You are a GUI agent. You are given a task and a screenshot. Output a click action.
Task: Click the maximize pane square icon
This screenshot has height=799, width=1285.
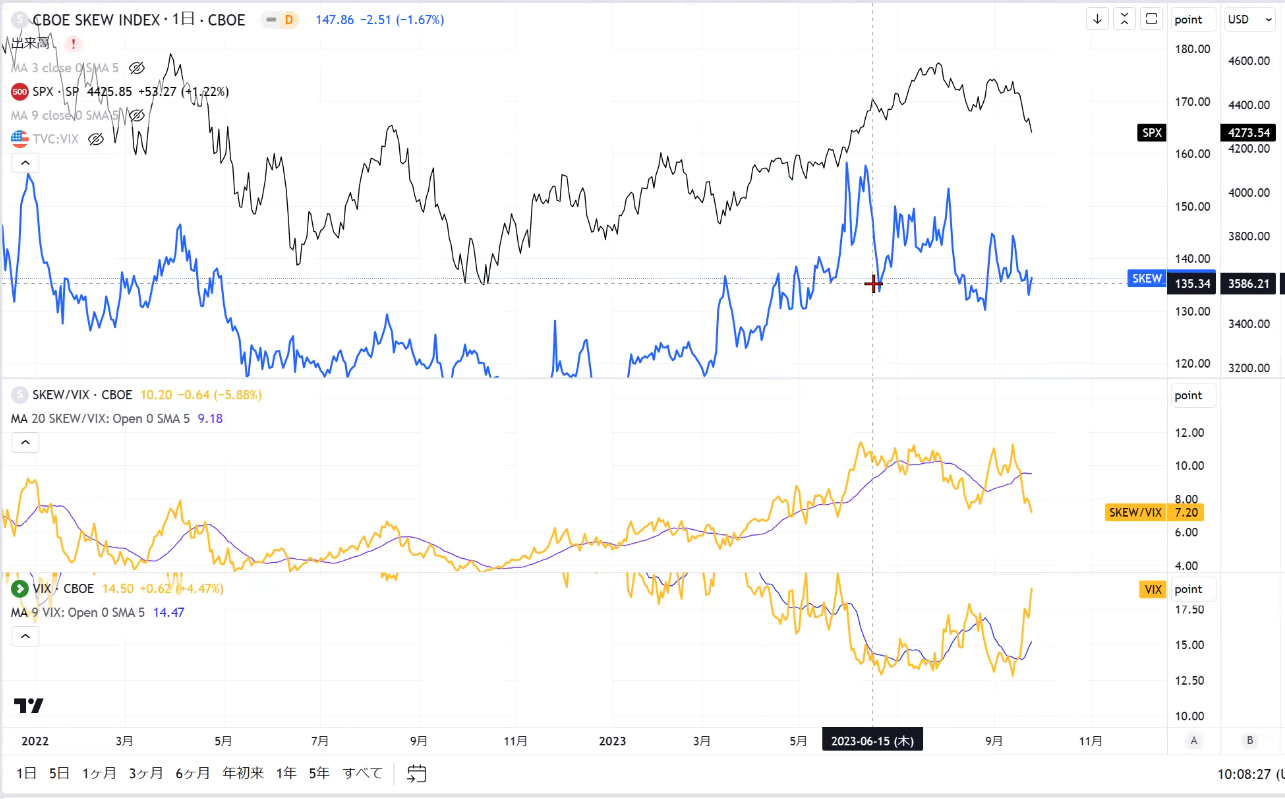pyautogui.click(x=1152, y=19)
